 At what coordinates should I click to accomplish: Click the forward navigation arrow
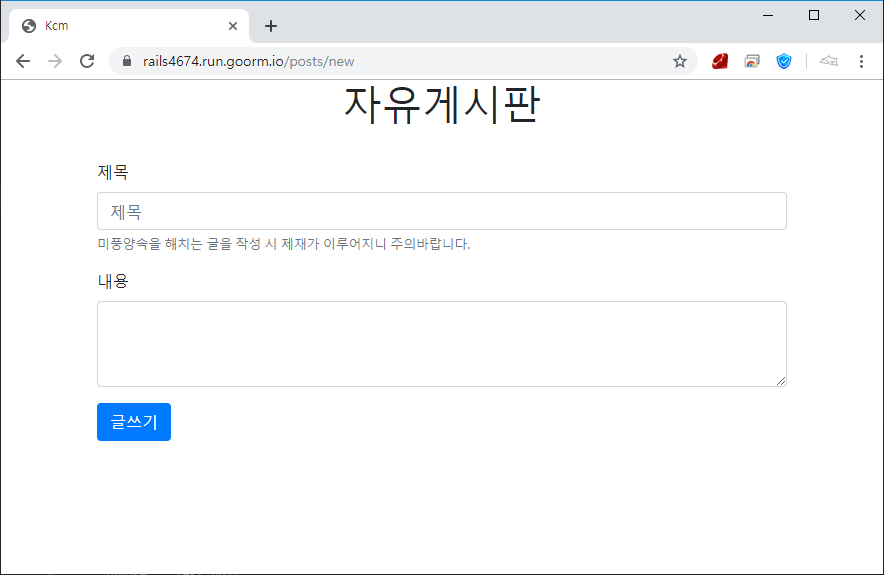[55, 61]
